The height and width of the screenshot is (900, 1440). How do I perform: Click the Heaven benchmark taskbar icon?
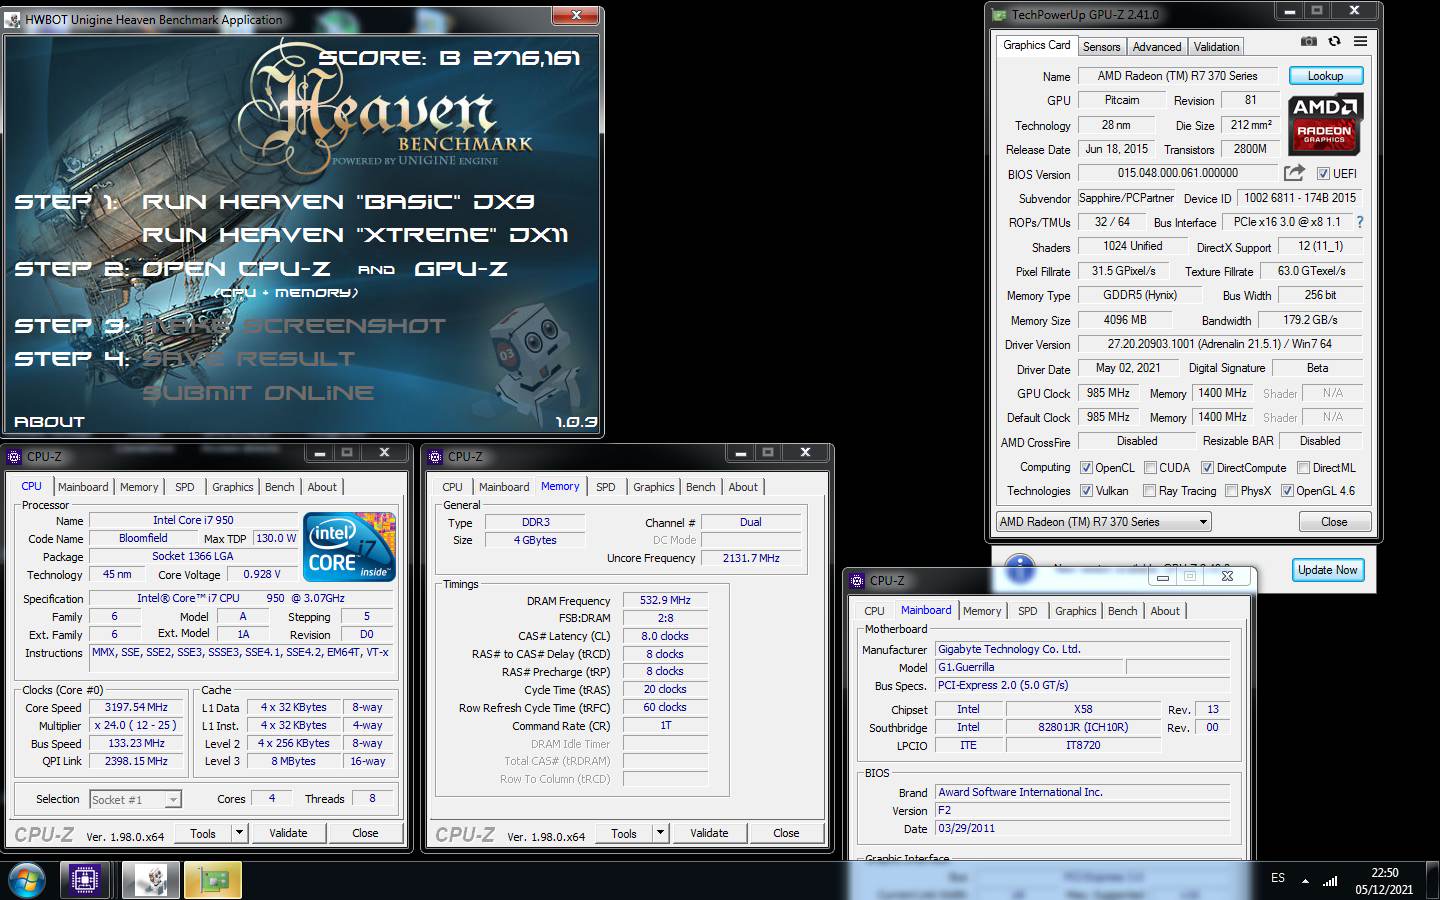pyautogui.click(x=150, y=880)
